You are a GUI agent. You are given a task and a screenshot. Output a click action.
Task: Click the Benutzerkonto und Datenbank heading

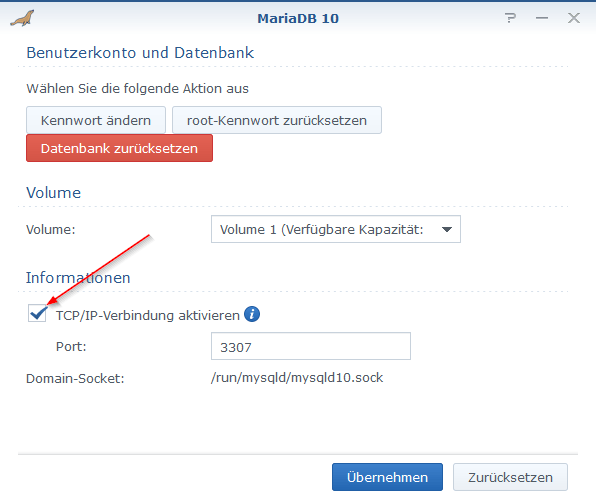pyautogui.click(x=140, y=52)
